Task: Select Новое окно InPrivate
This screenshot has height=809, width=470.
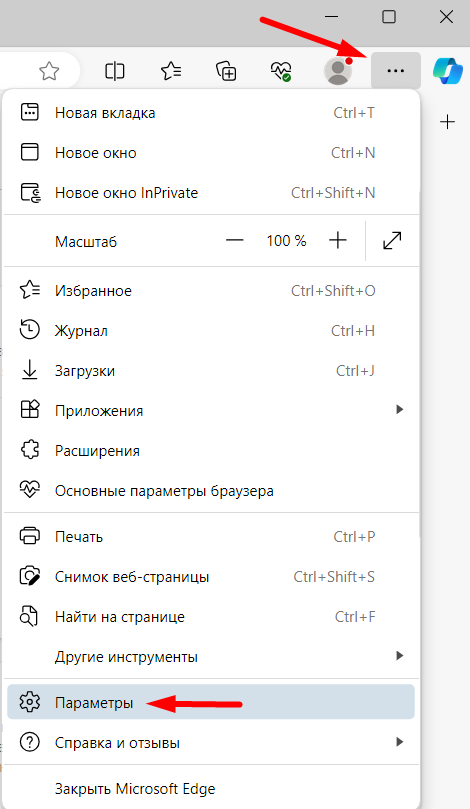Action: (211, 192)
